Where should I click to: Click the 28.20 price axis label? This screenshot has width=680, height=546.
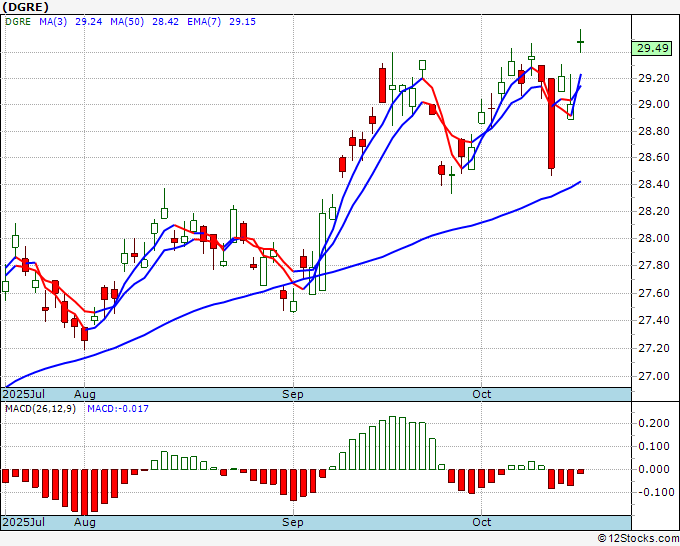(654, 211)
